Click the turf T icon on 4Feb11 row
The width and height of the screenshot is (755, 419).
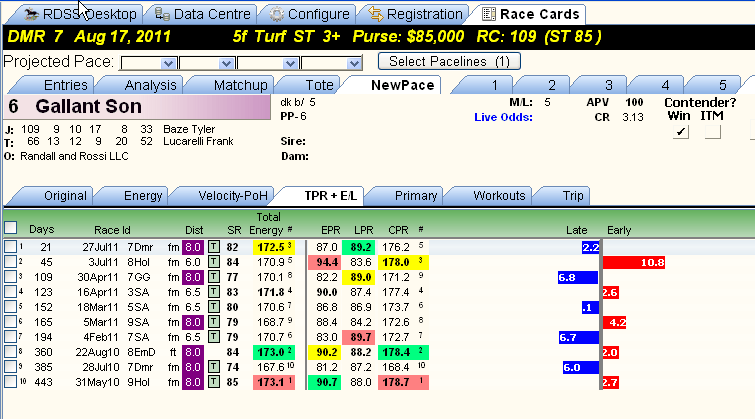[x=214, y=337]
